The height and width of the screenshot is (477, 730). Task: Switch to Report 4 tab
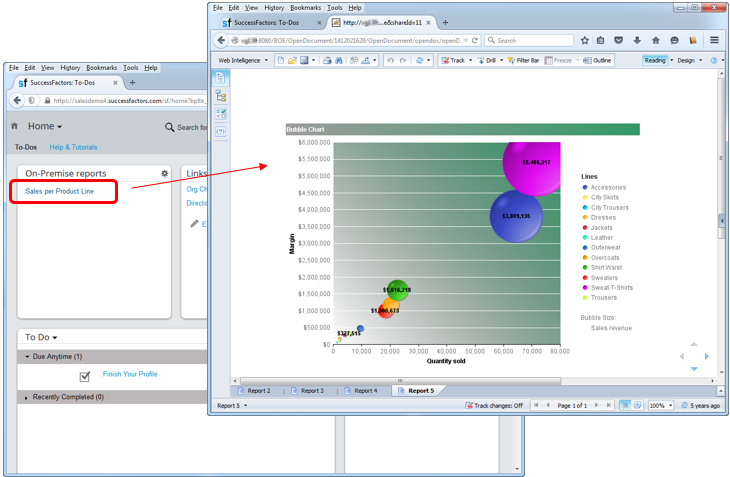[x=361, y=391]
